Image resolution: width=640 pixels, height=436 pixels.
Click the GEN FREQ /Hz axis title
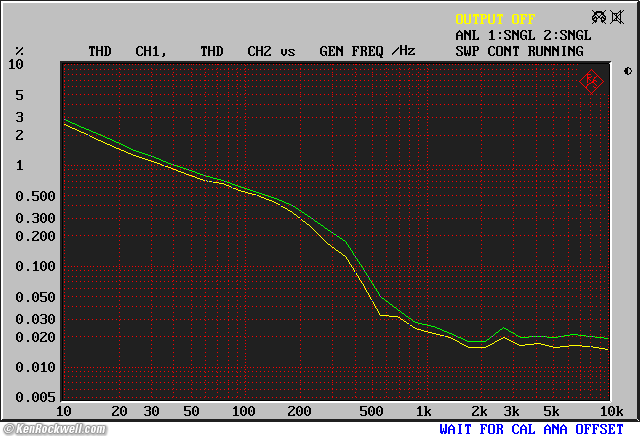367,51
